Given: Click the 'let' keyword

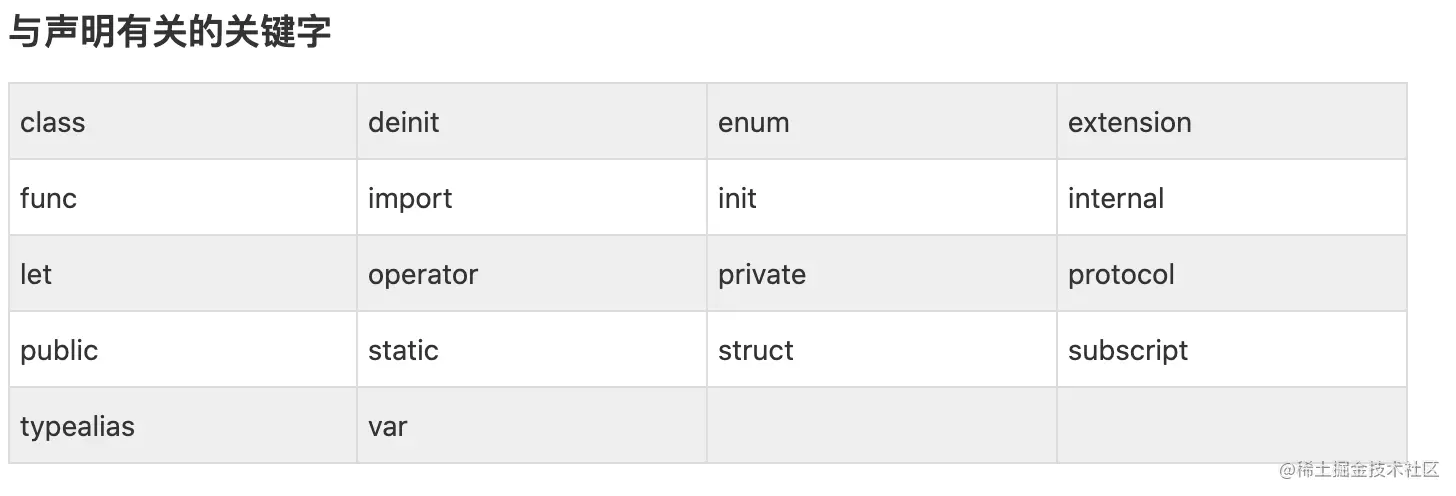Looking at the screenshot, I should [x=36, y=274].
